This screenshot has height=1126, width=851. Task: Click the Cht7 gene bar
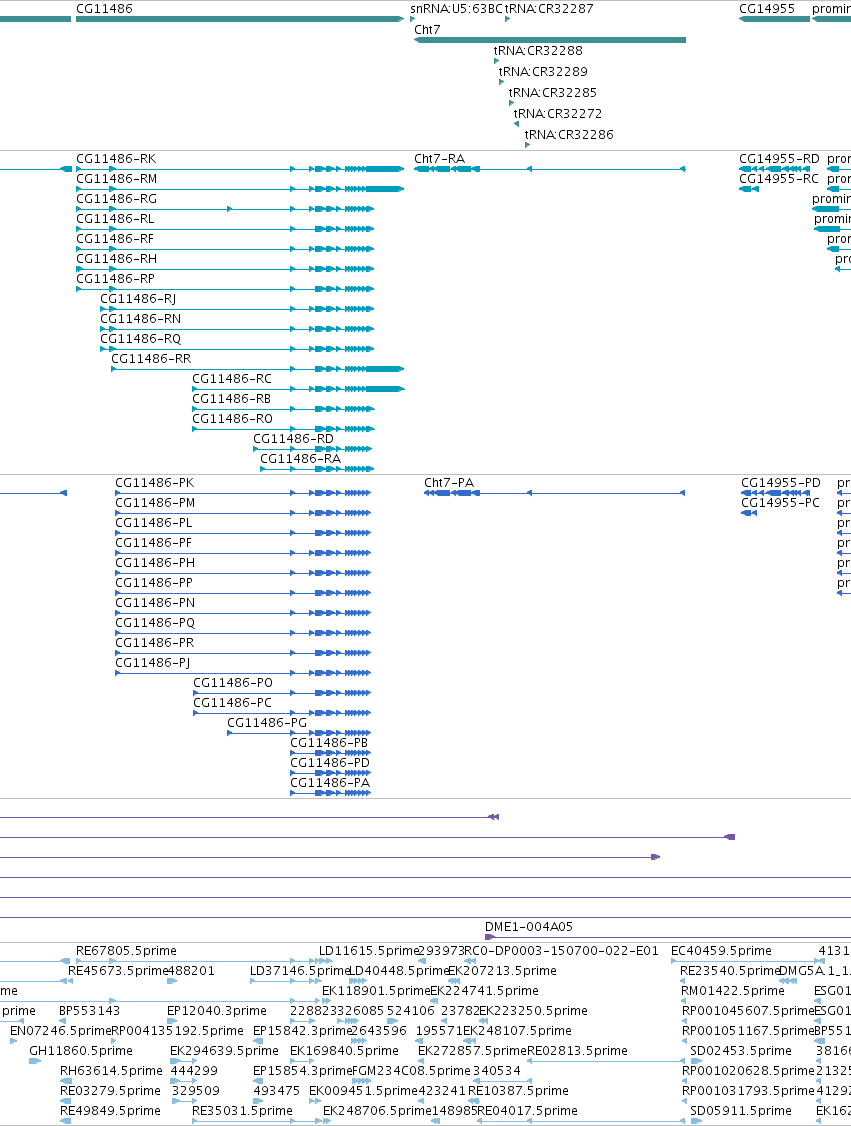pos(550,40)
